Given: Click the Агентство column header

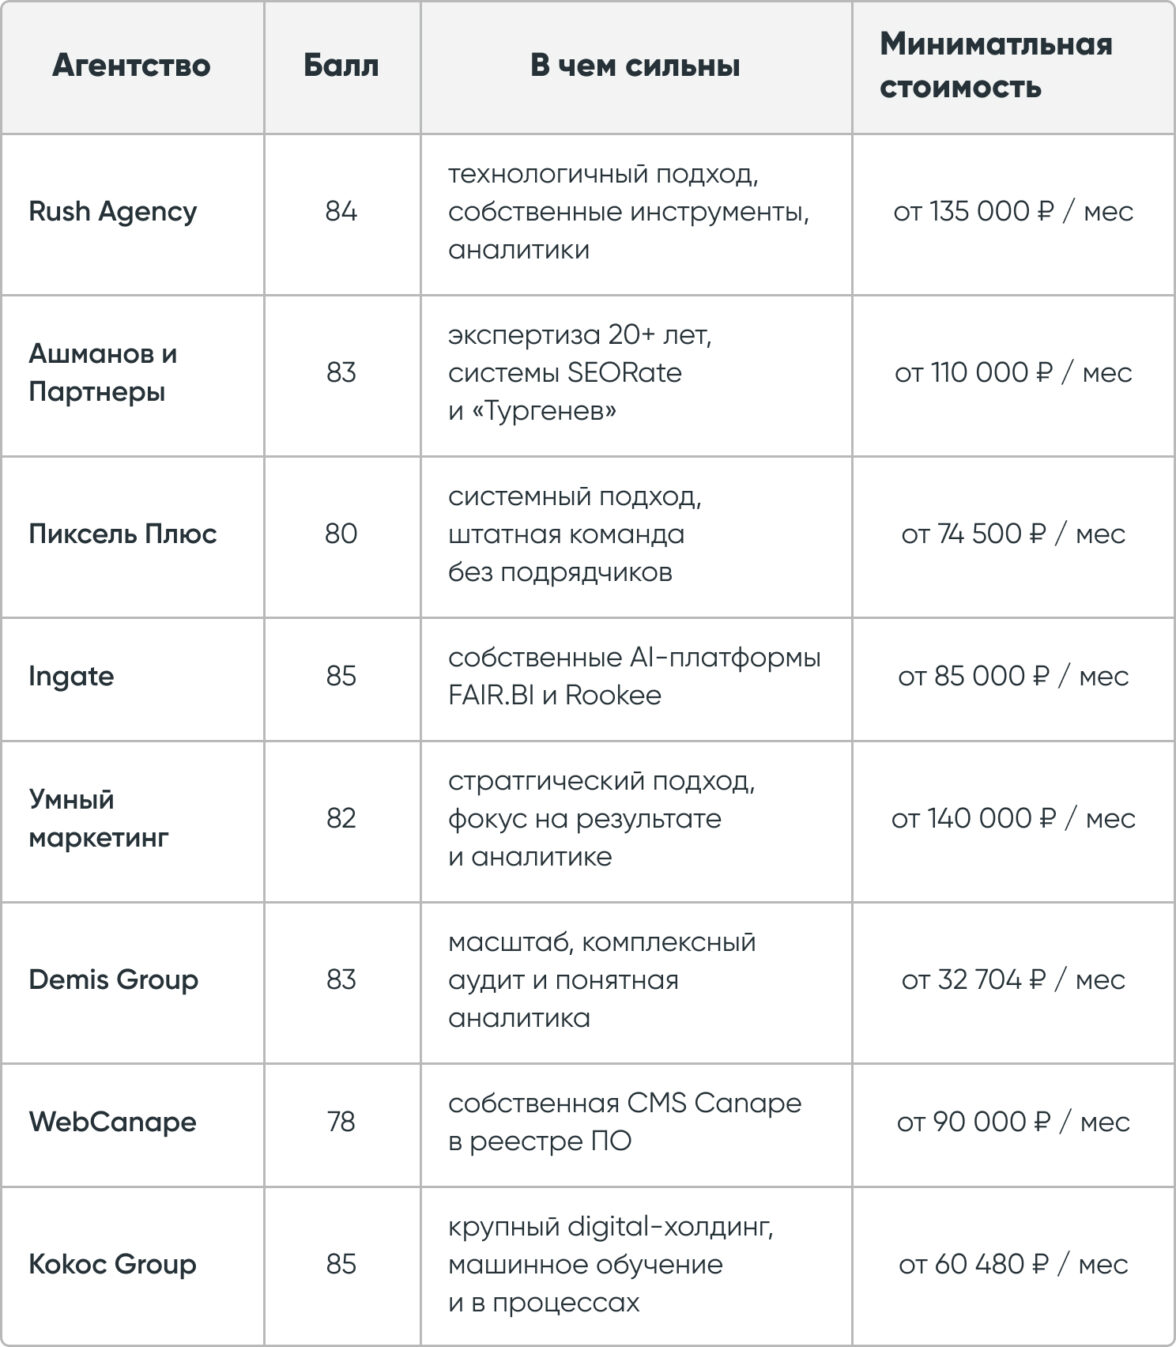Looking at the screenshot, I should (131, 66).
